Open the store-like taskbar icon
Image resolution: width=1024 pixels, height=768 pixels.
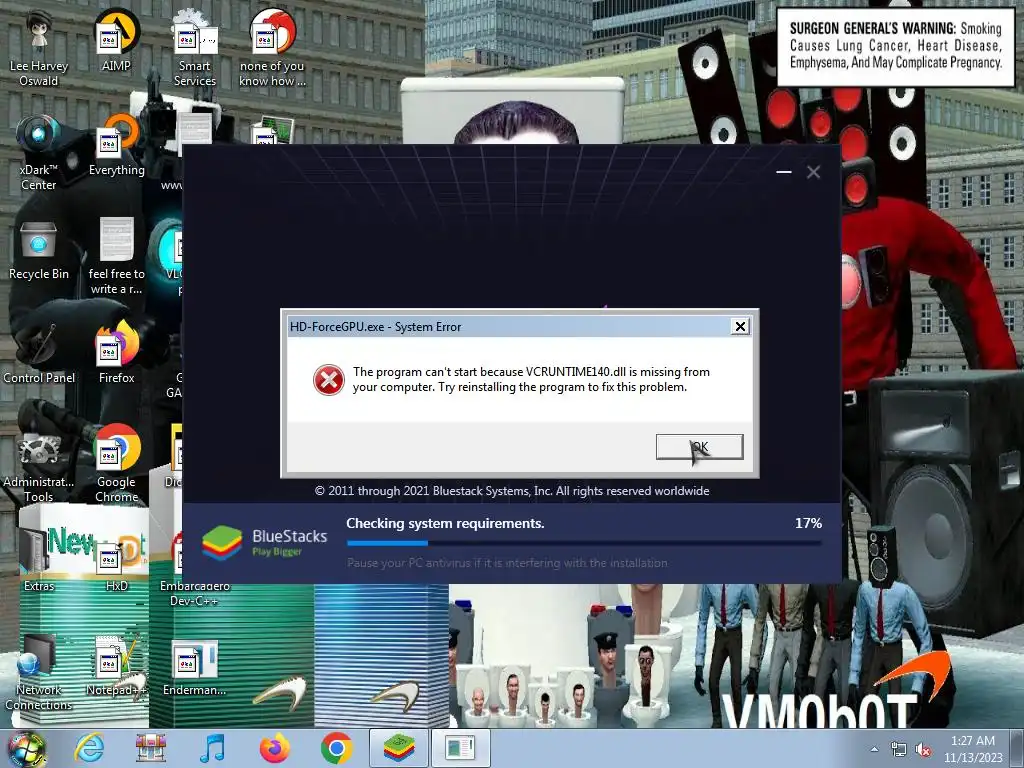[150, 748]
